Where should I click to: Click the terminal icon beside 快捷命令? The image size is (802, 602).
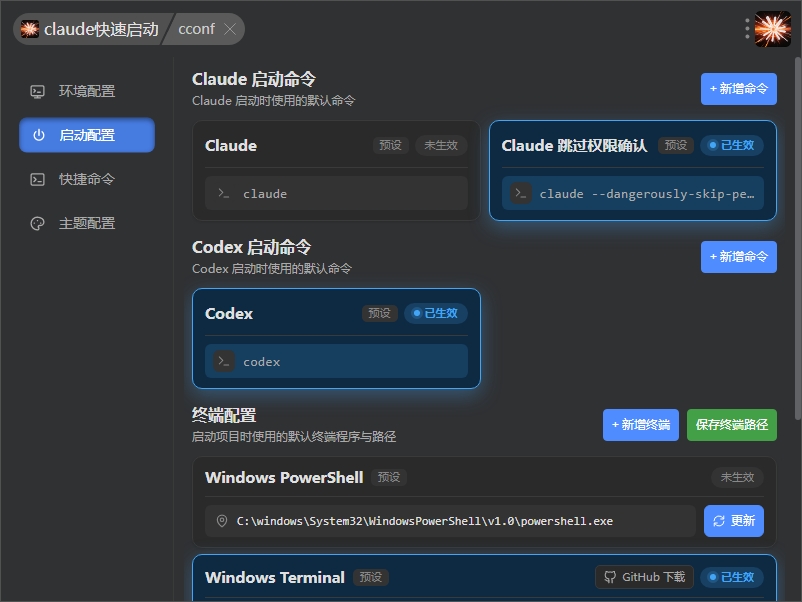(37, 180)
